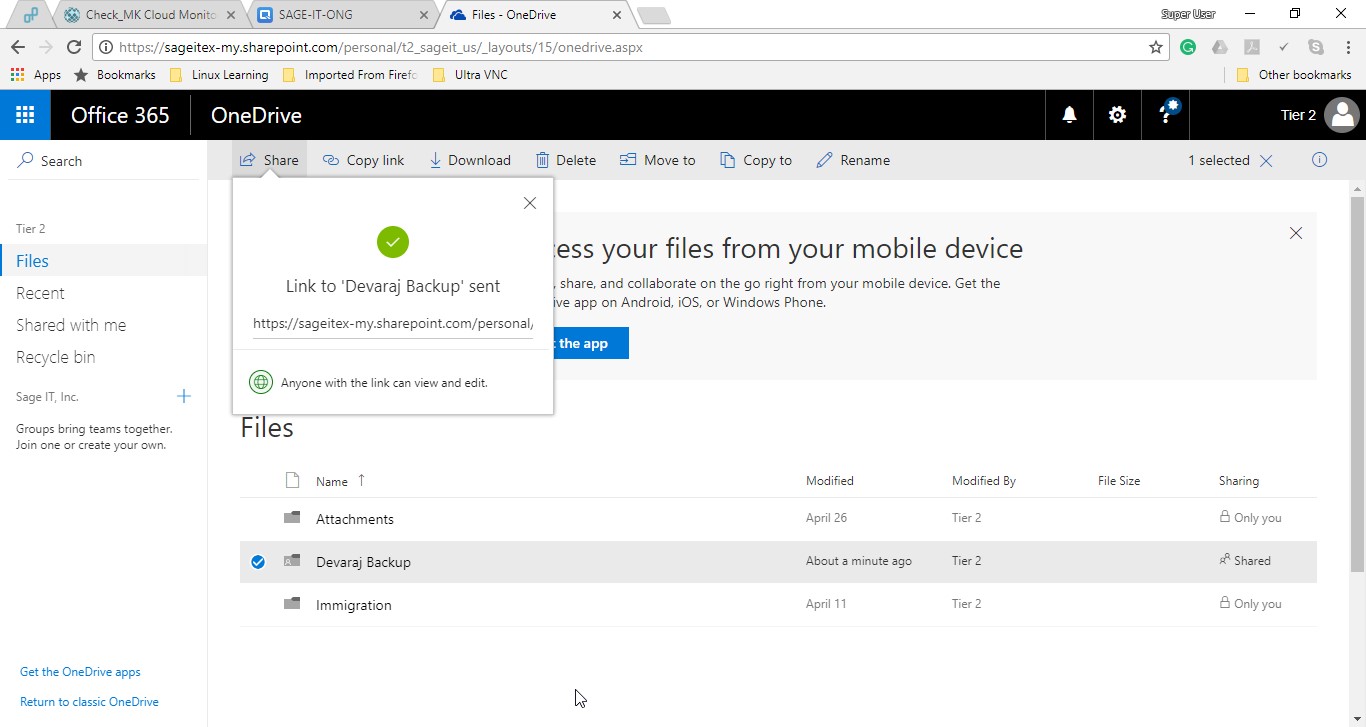Click the Tier 2 account avatar
Image resolution: width=1366 pixels, height=727 pixels.
click(x=1340, y=115)
